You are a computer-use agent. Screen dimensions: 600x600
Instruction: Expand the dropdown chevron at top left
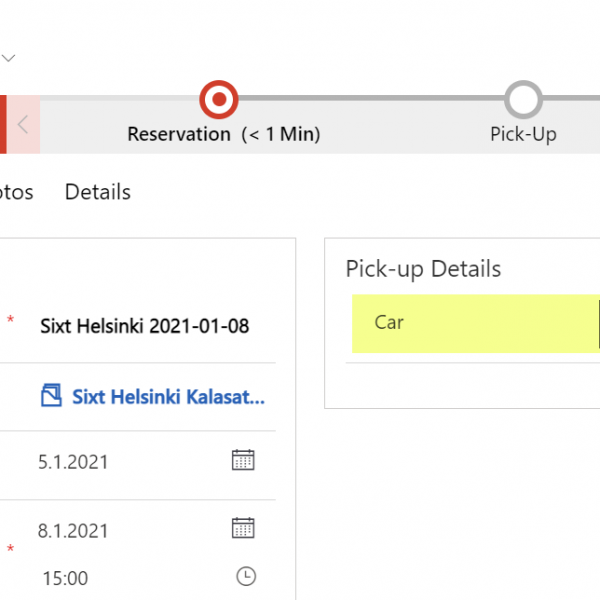click(x=8, y=58)
